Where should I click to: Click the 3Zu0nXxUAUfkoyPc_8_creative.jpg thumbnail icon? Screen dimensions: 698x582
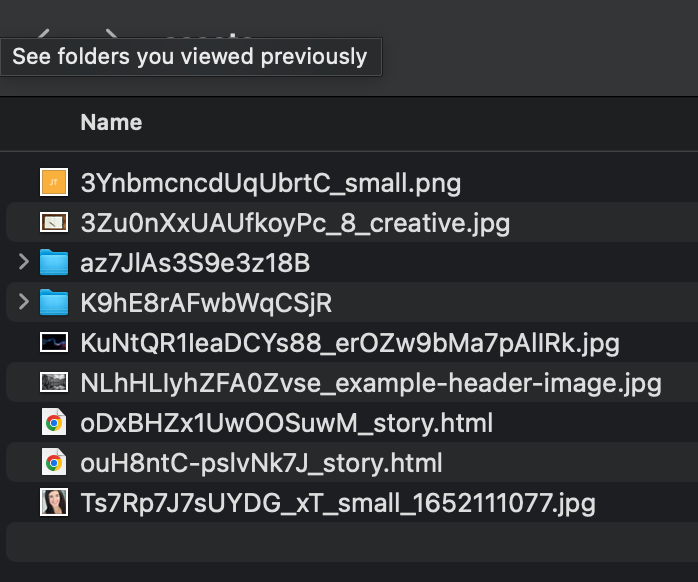click(53, 222)
